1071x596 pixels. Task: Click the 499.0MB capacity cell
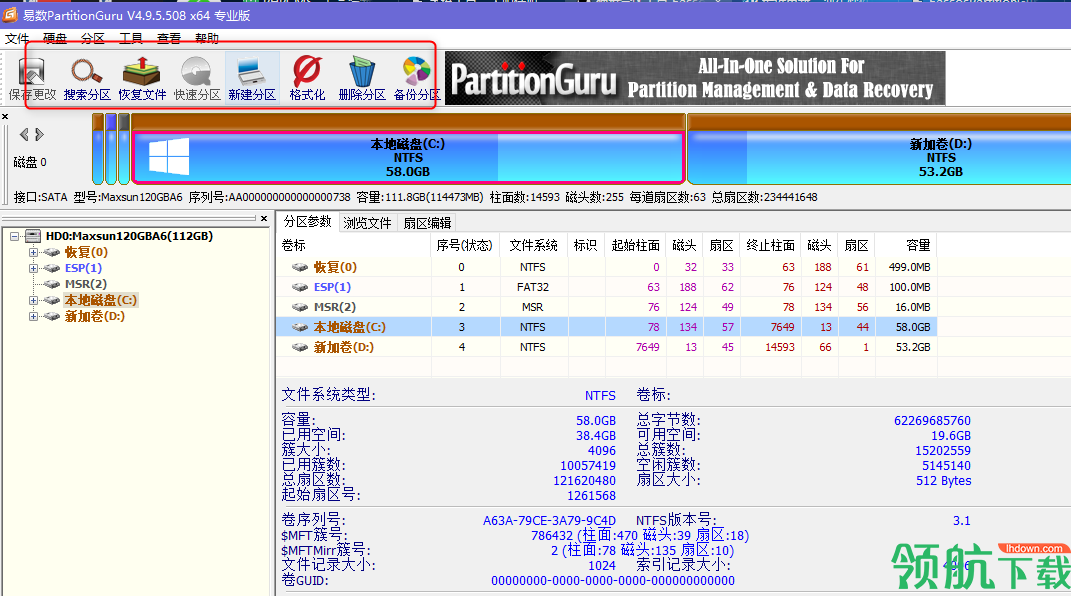coord(909,267)
